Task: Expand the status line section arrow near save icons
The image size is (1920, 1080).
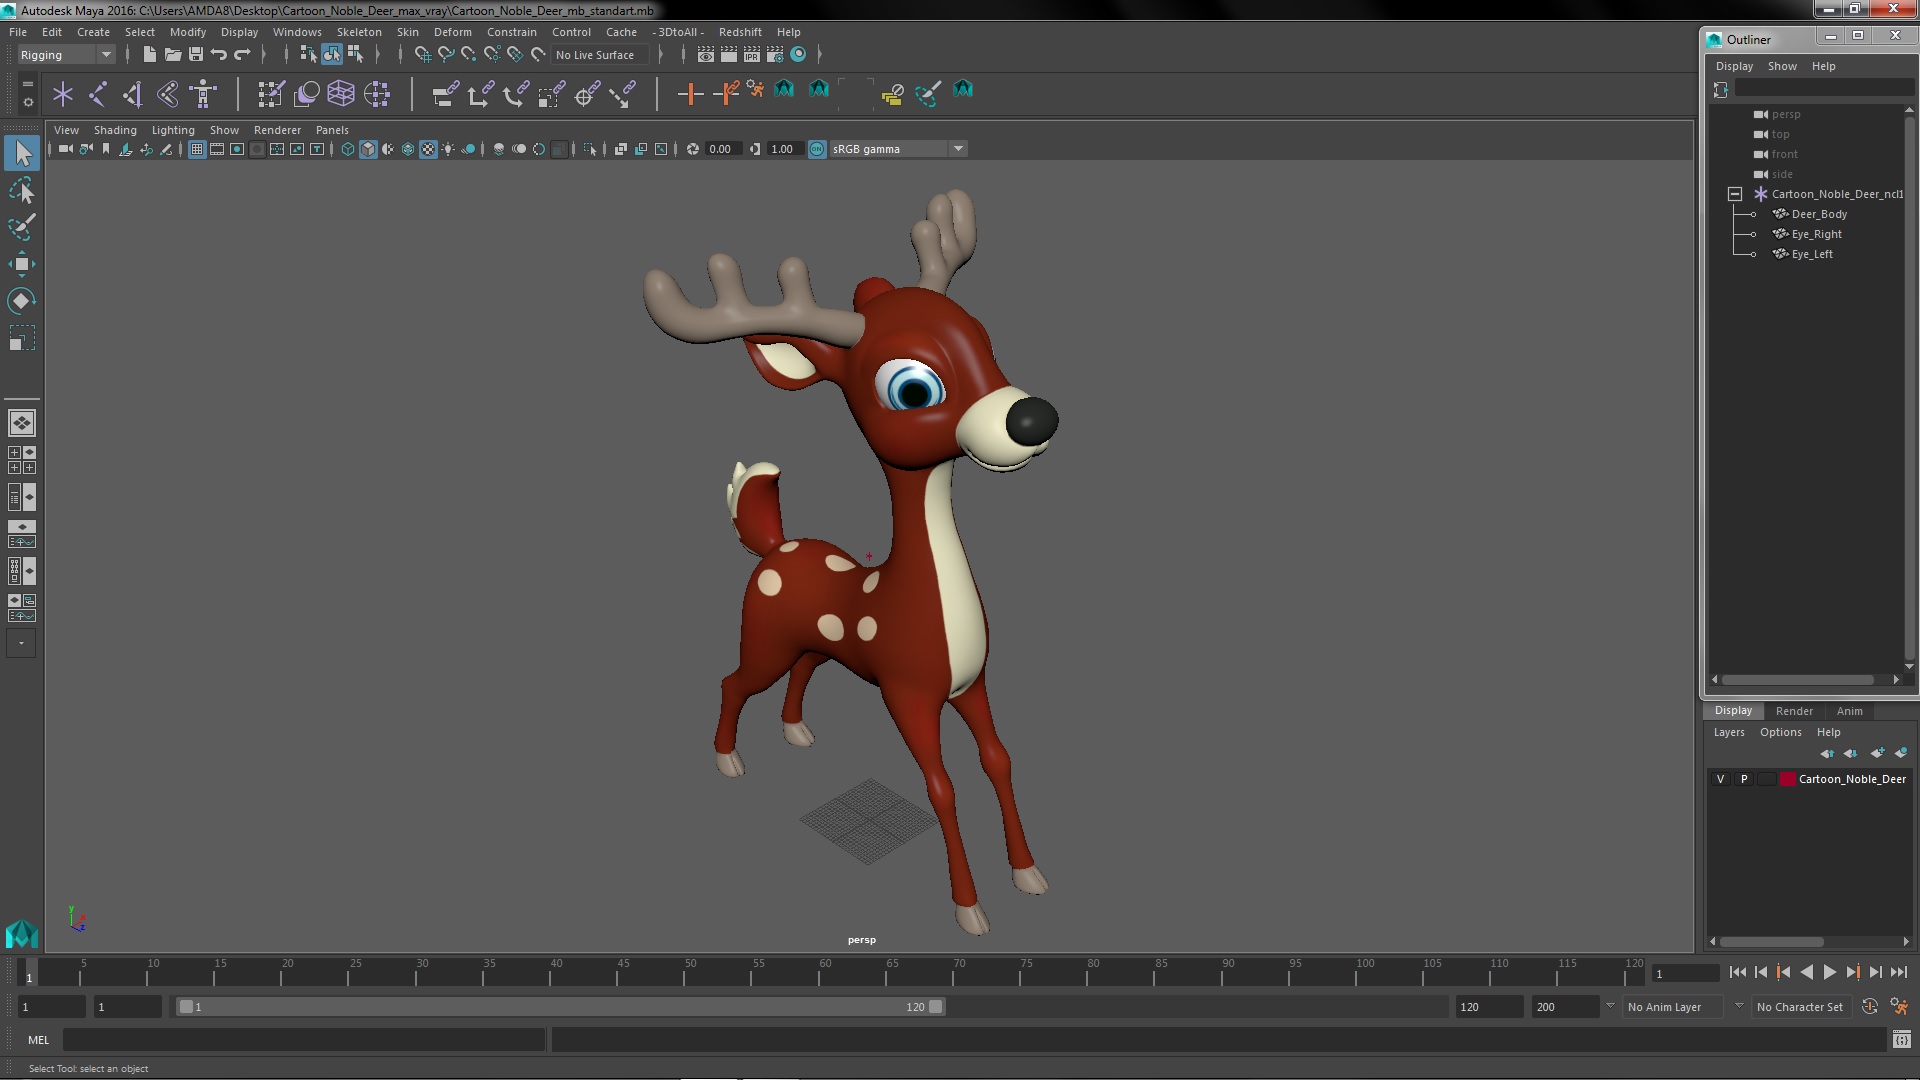Action: [264, 54]
